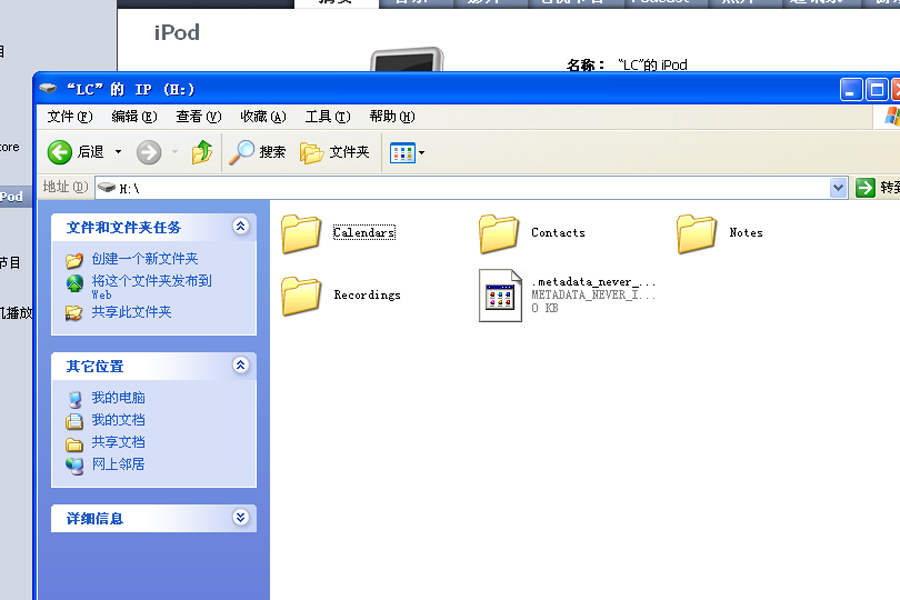Open the 帮助(H) menu

(x=392, y=117)
